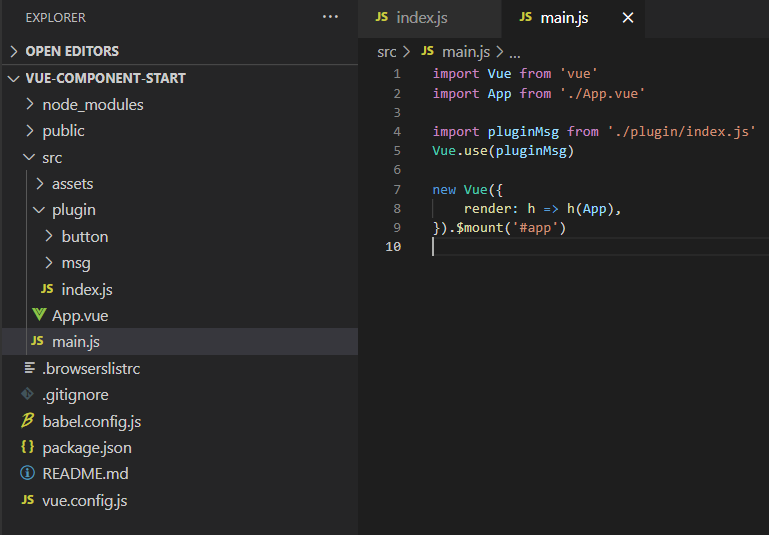769x535 pixels.
Task: Collapse the plugin folder
Action: pos(180,210)
